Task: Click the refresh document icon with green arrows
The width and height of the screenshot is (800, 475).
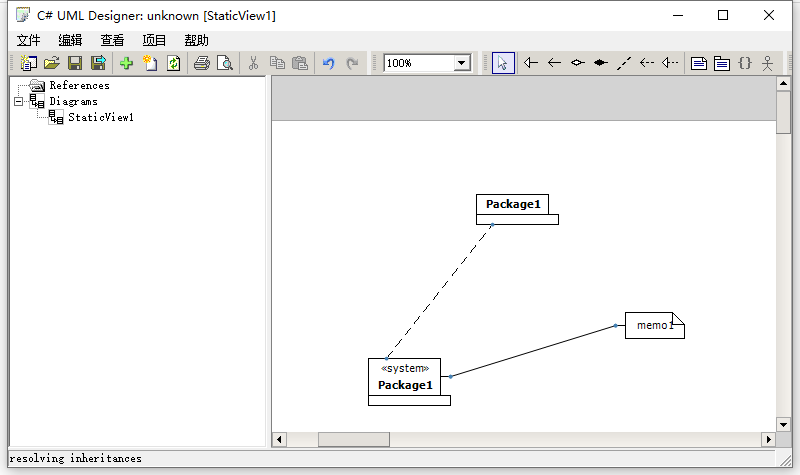Action: point(173,63)
